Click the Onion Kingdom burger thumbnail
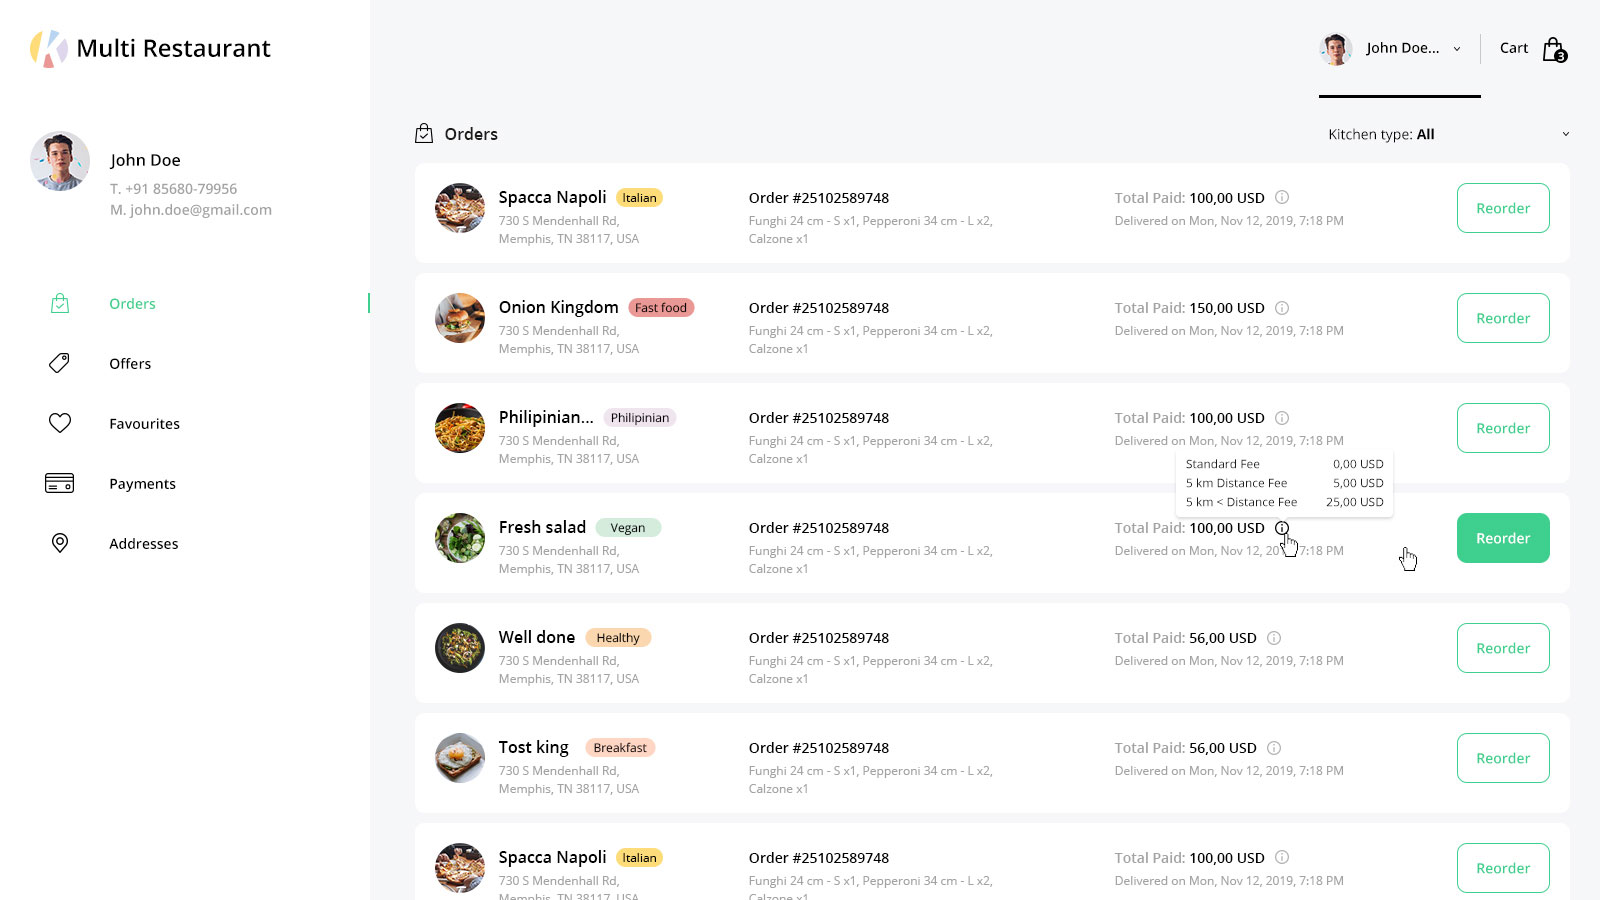The width and height of the screenshot is (1600, 900). [x=460, y=318]
